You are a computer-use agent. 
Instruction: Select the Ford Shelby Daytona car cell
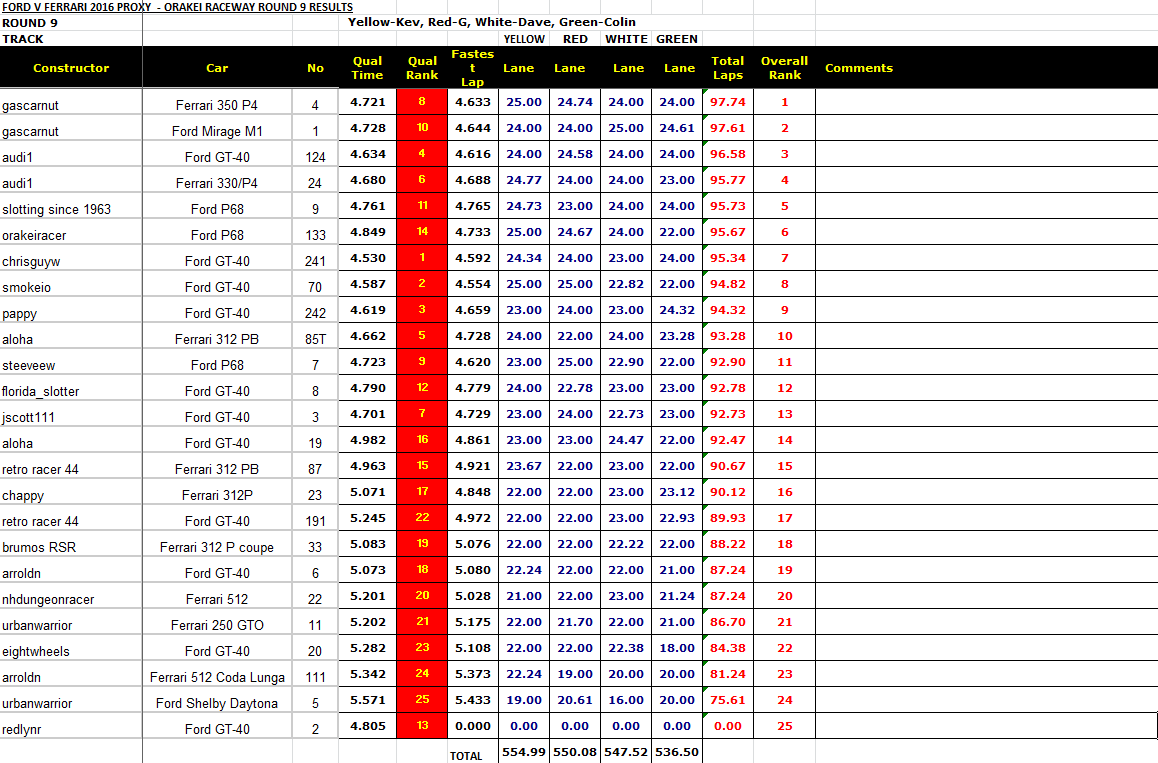[x=217, y=703]
